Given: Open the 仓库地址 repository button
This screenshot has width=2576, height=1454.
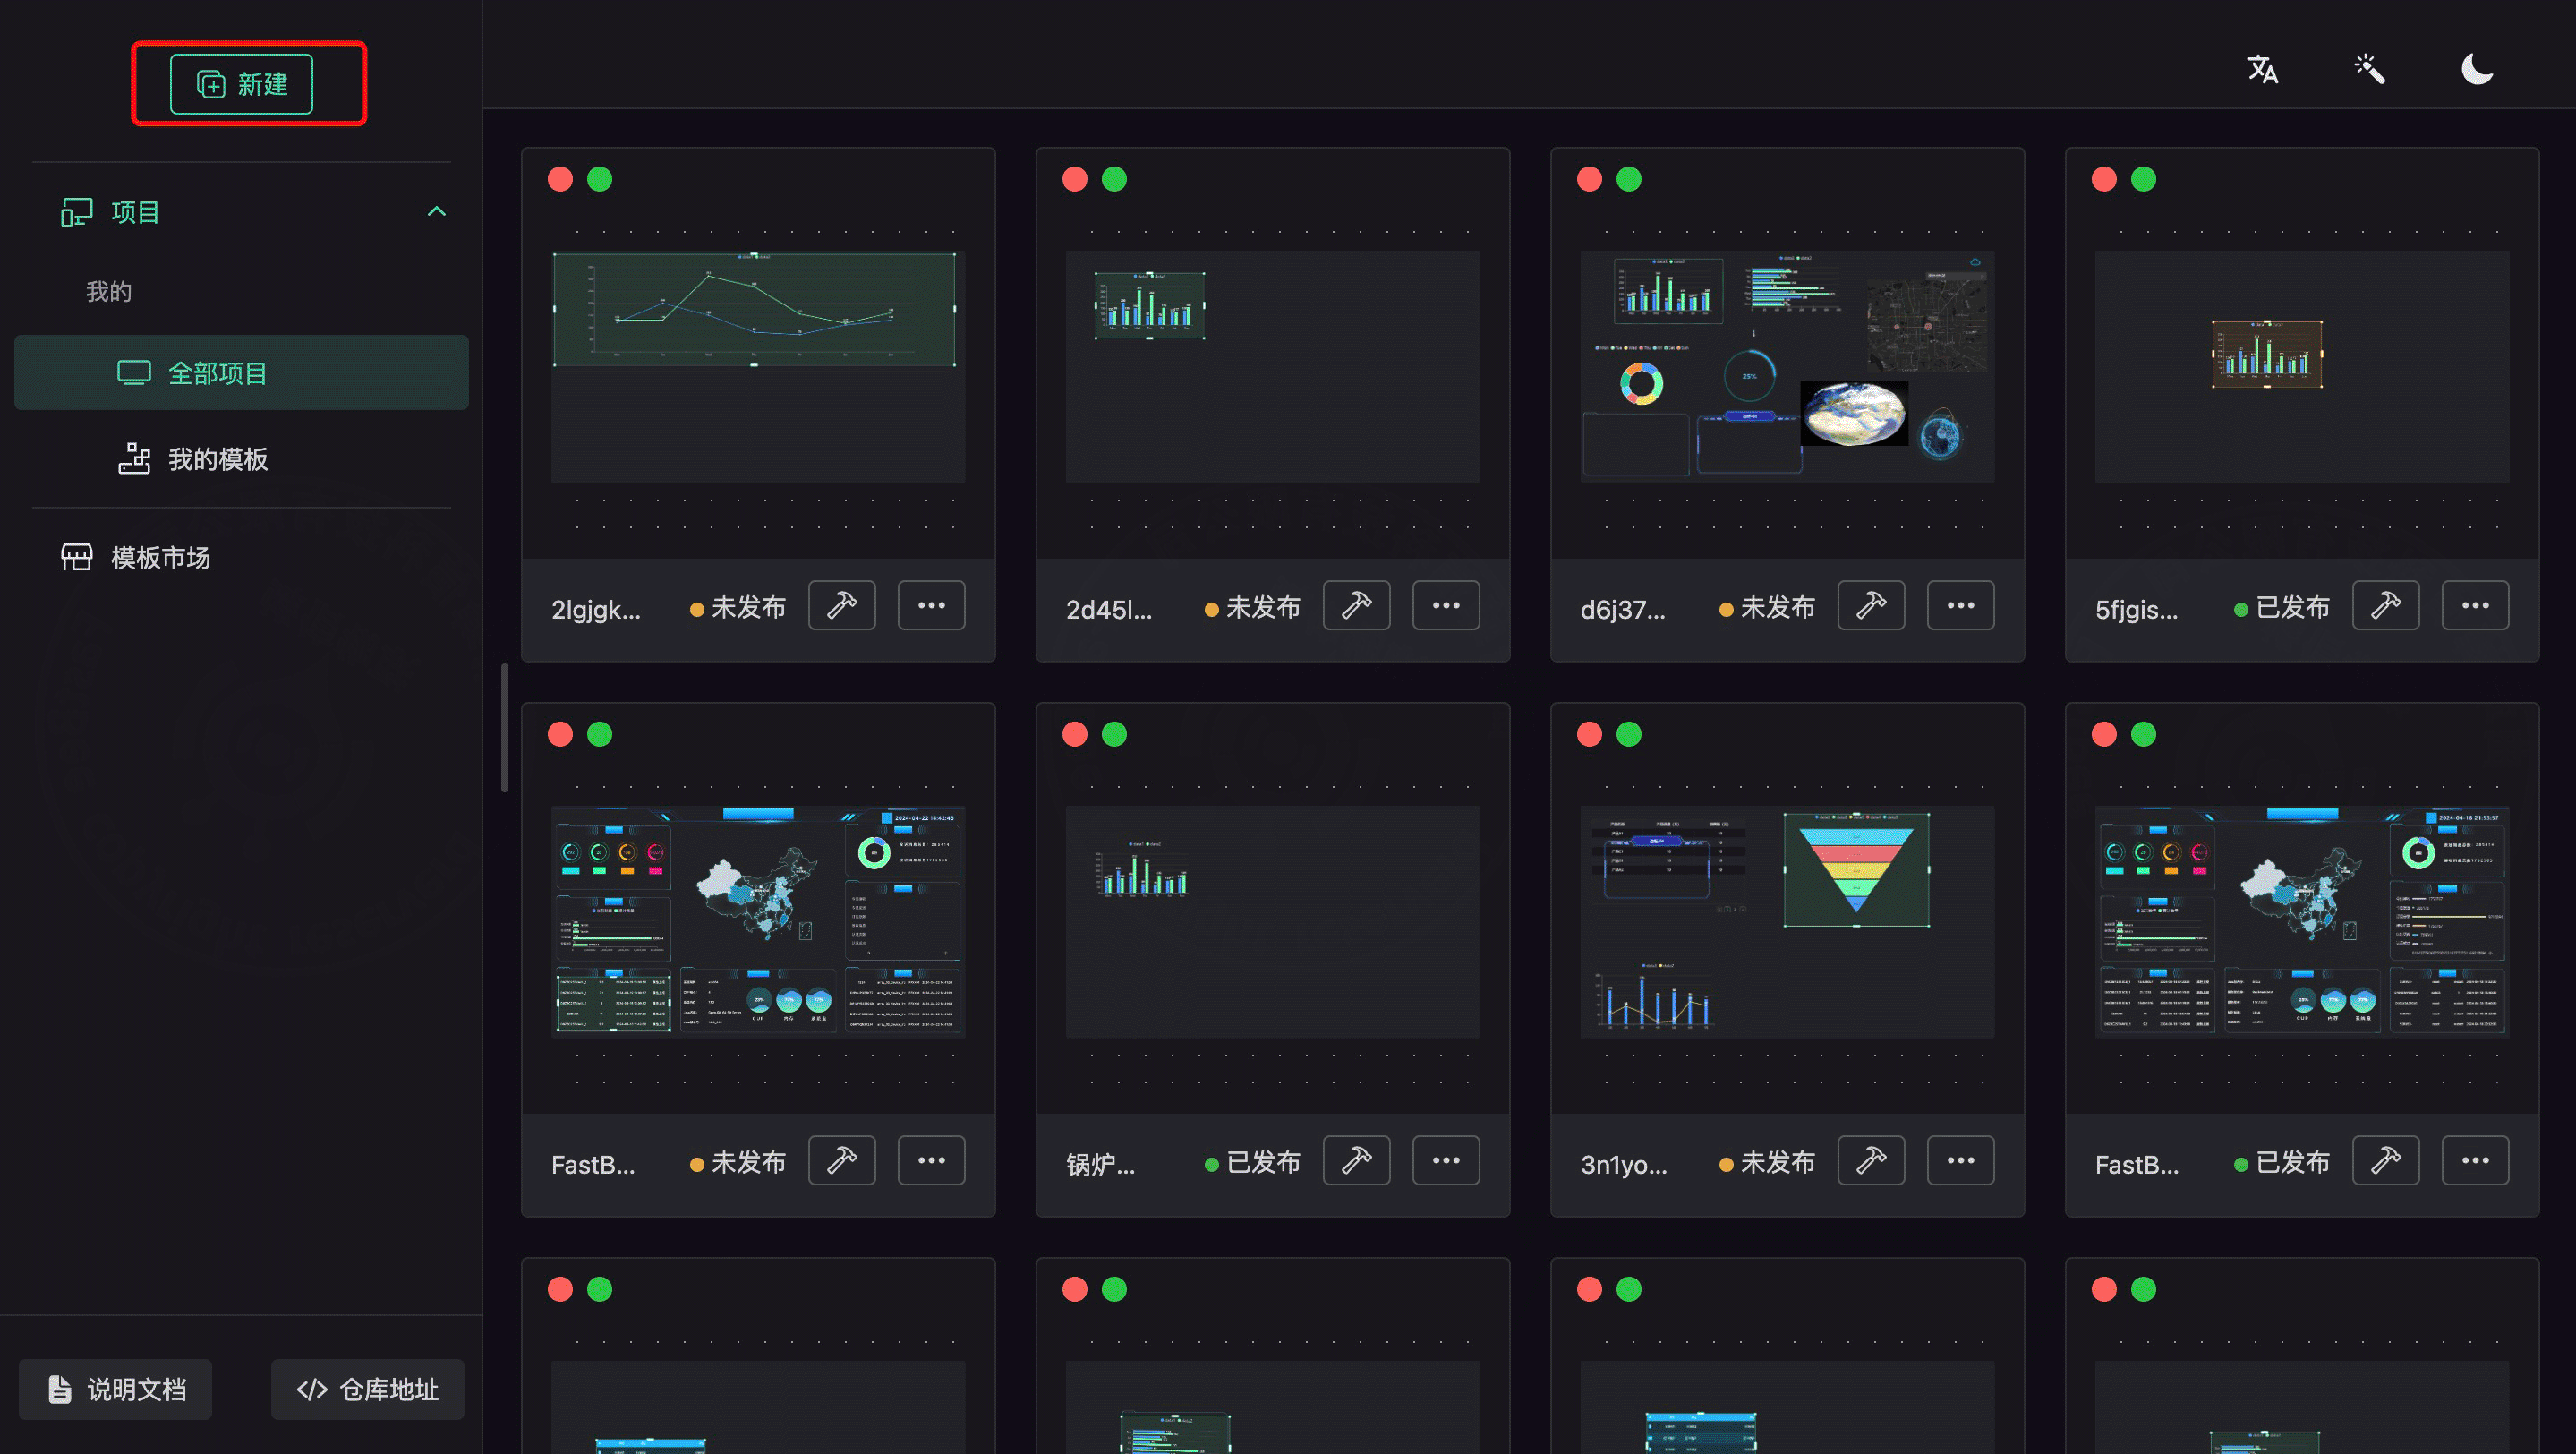Looking at the screenshot, I should tap(368, 1389).
